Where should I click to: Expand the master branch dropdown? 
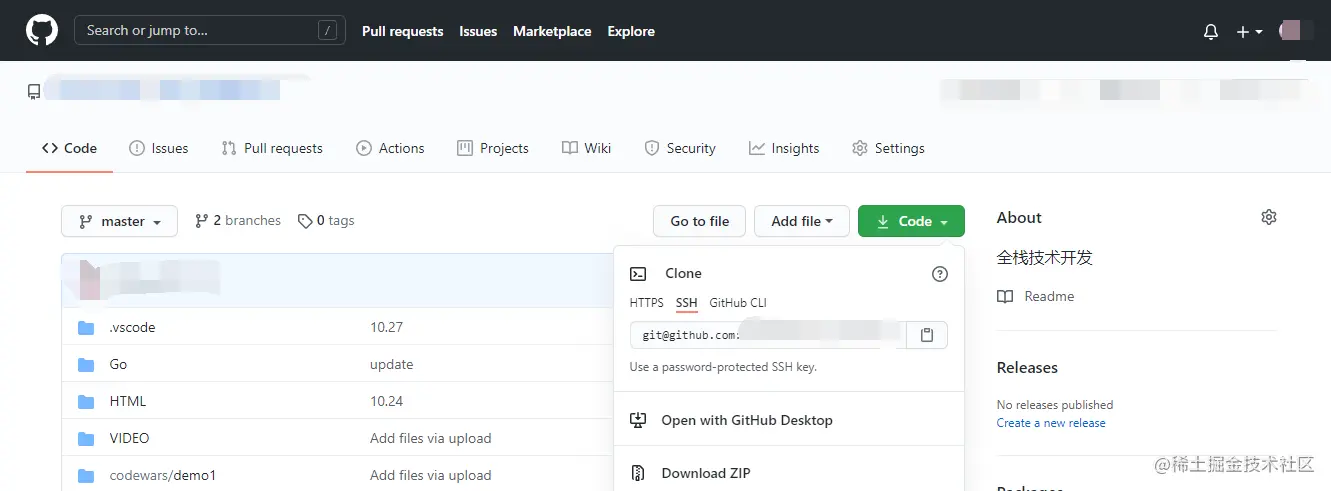(x=119, y=221)
